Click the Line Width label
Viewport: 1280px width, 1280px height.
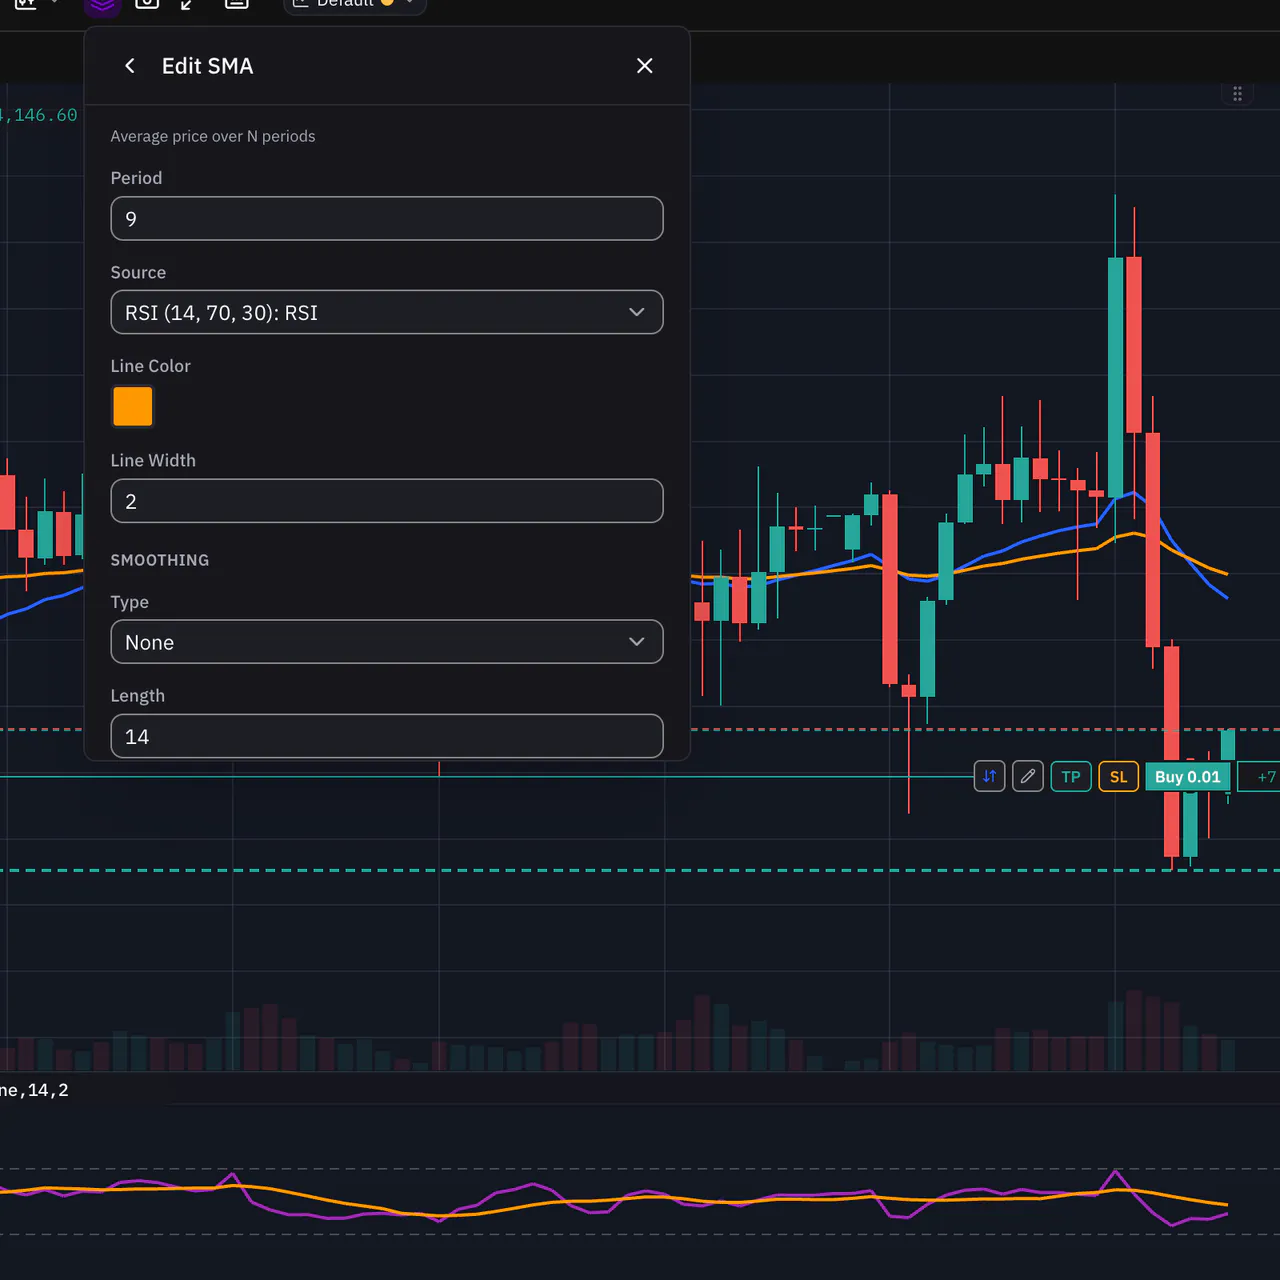(153, 460)
